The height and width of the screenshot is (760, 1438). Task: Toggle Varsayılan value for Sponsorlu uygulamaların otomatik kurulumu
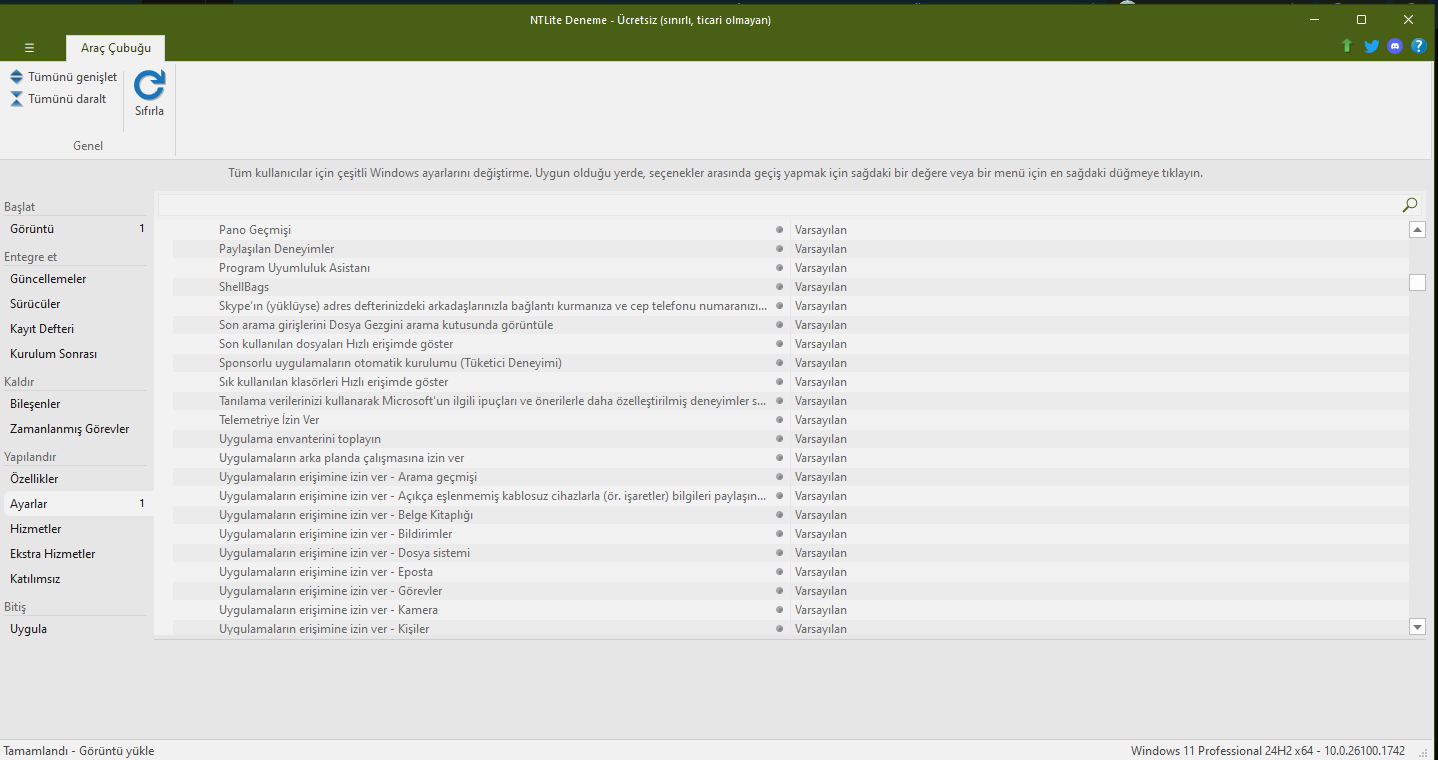[x=821, y=363]
